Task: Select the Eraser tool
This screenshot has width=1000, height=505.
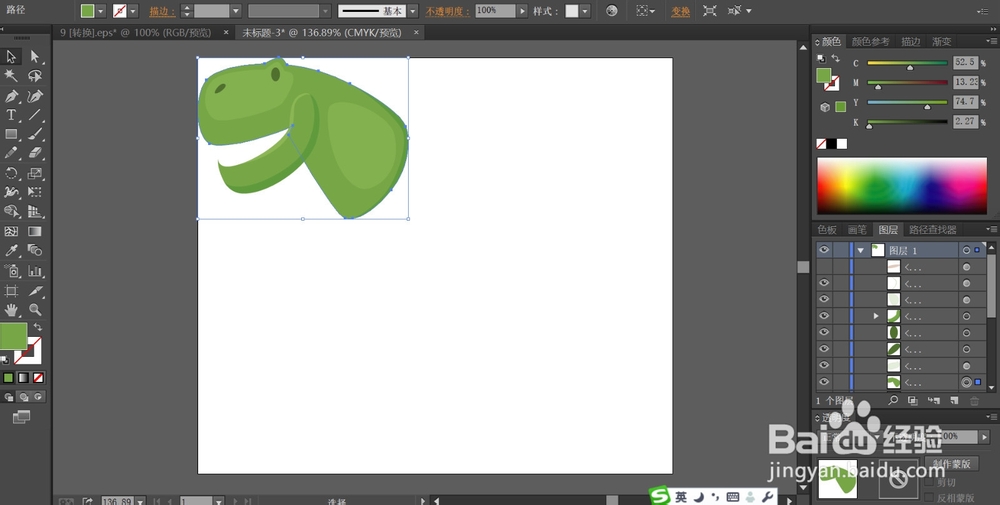Action: point(35,153)
